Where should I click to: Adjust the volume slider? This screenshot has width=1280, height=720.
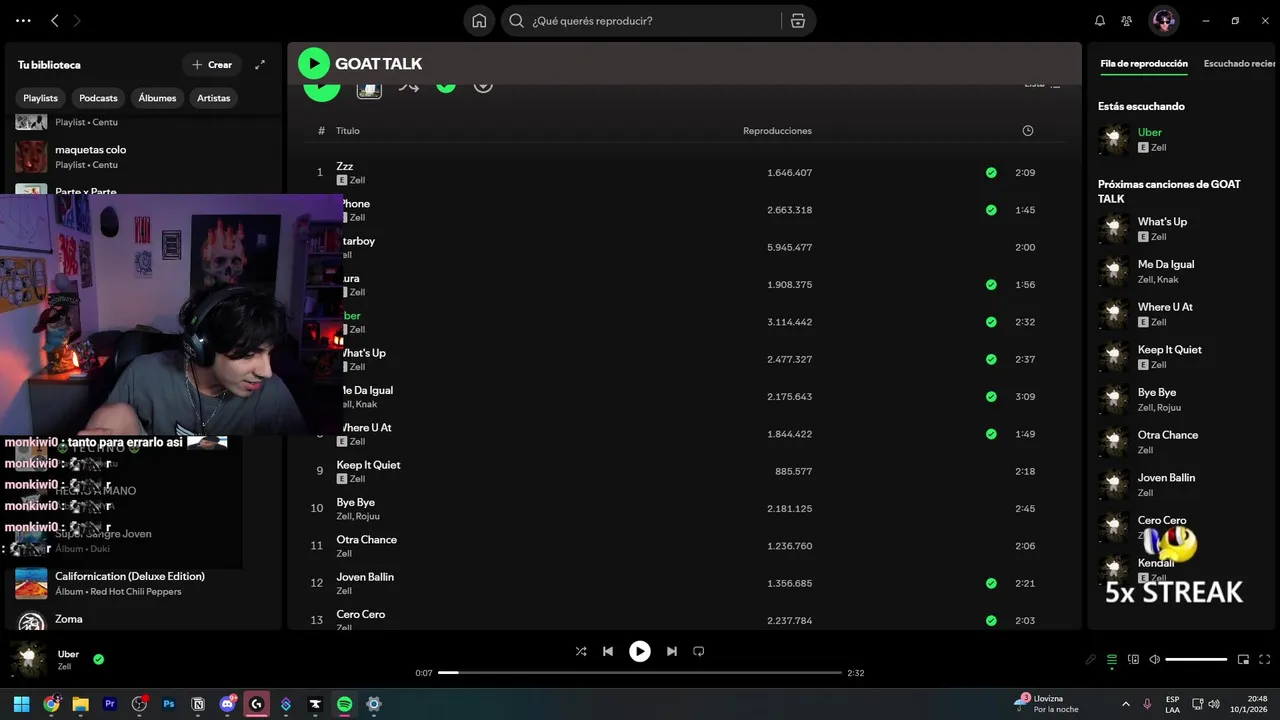tap(1196, 660)
